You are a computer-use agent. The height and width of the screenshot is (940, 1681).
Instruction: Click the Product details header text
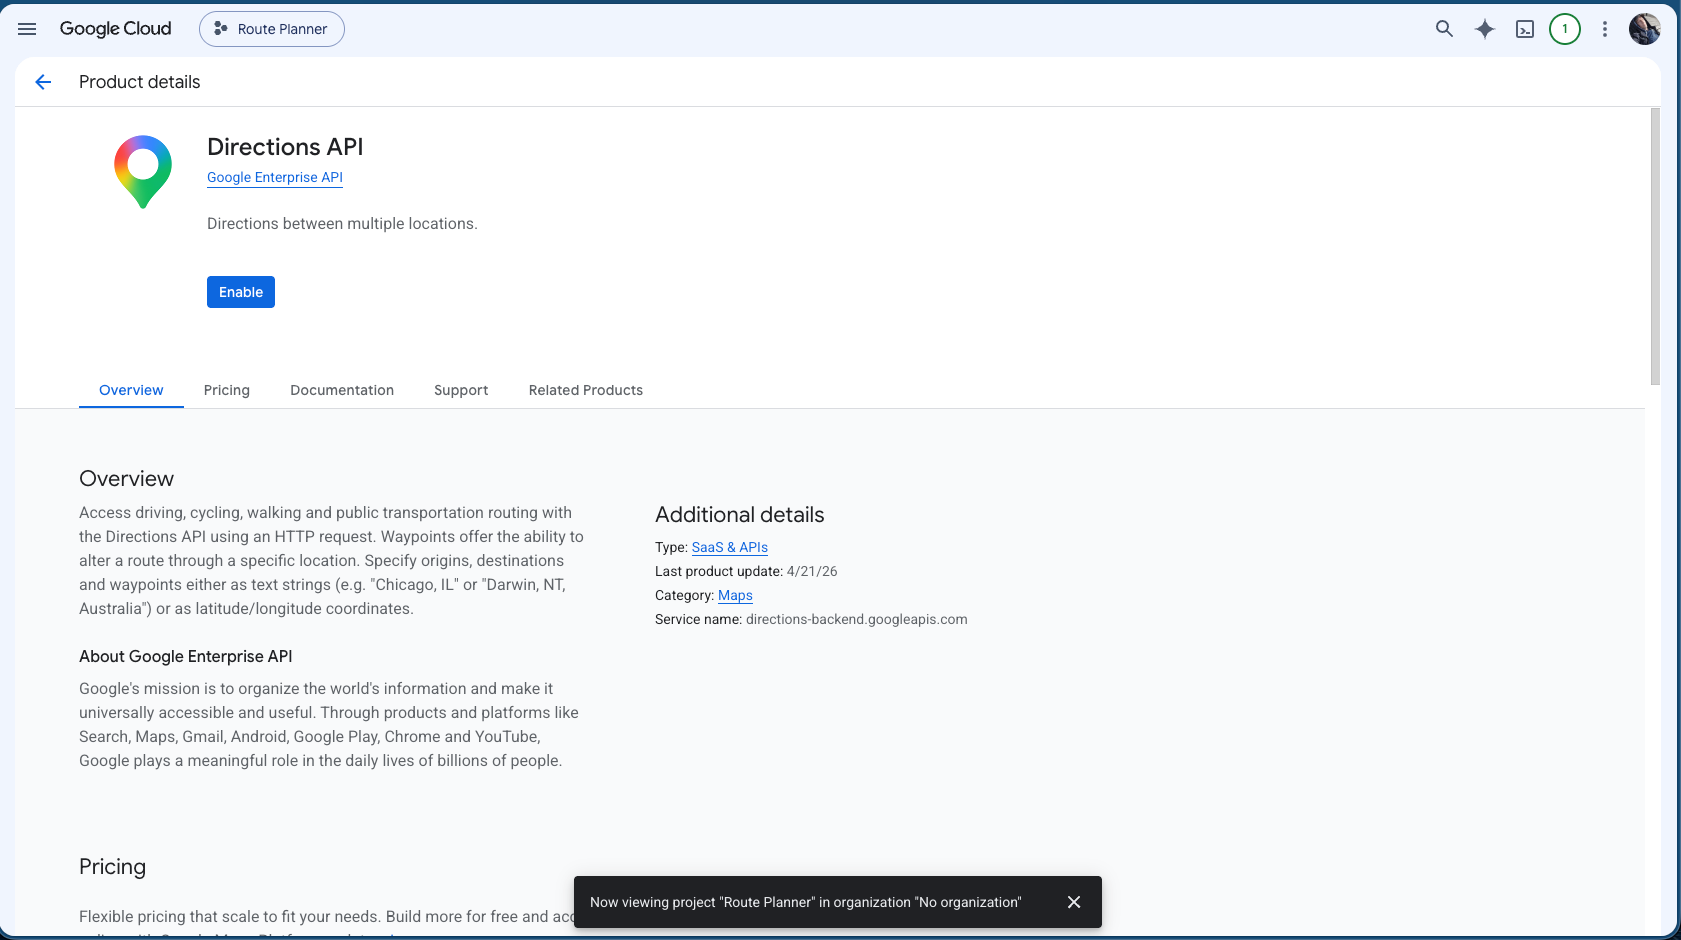click(x=139, y=82)
